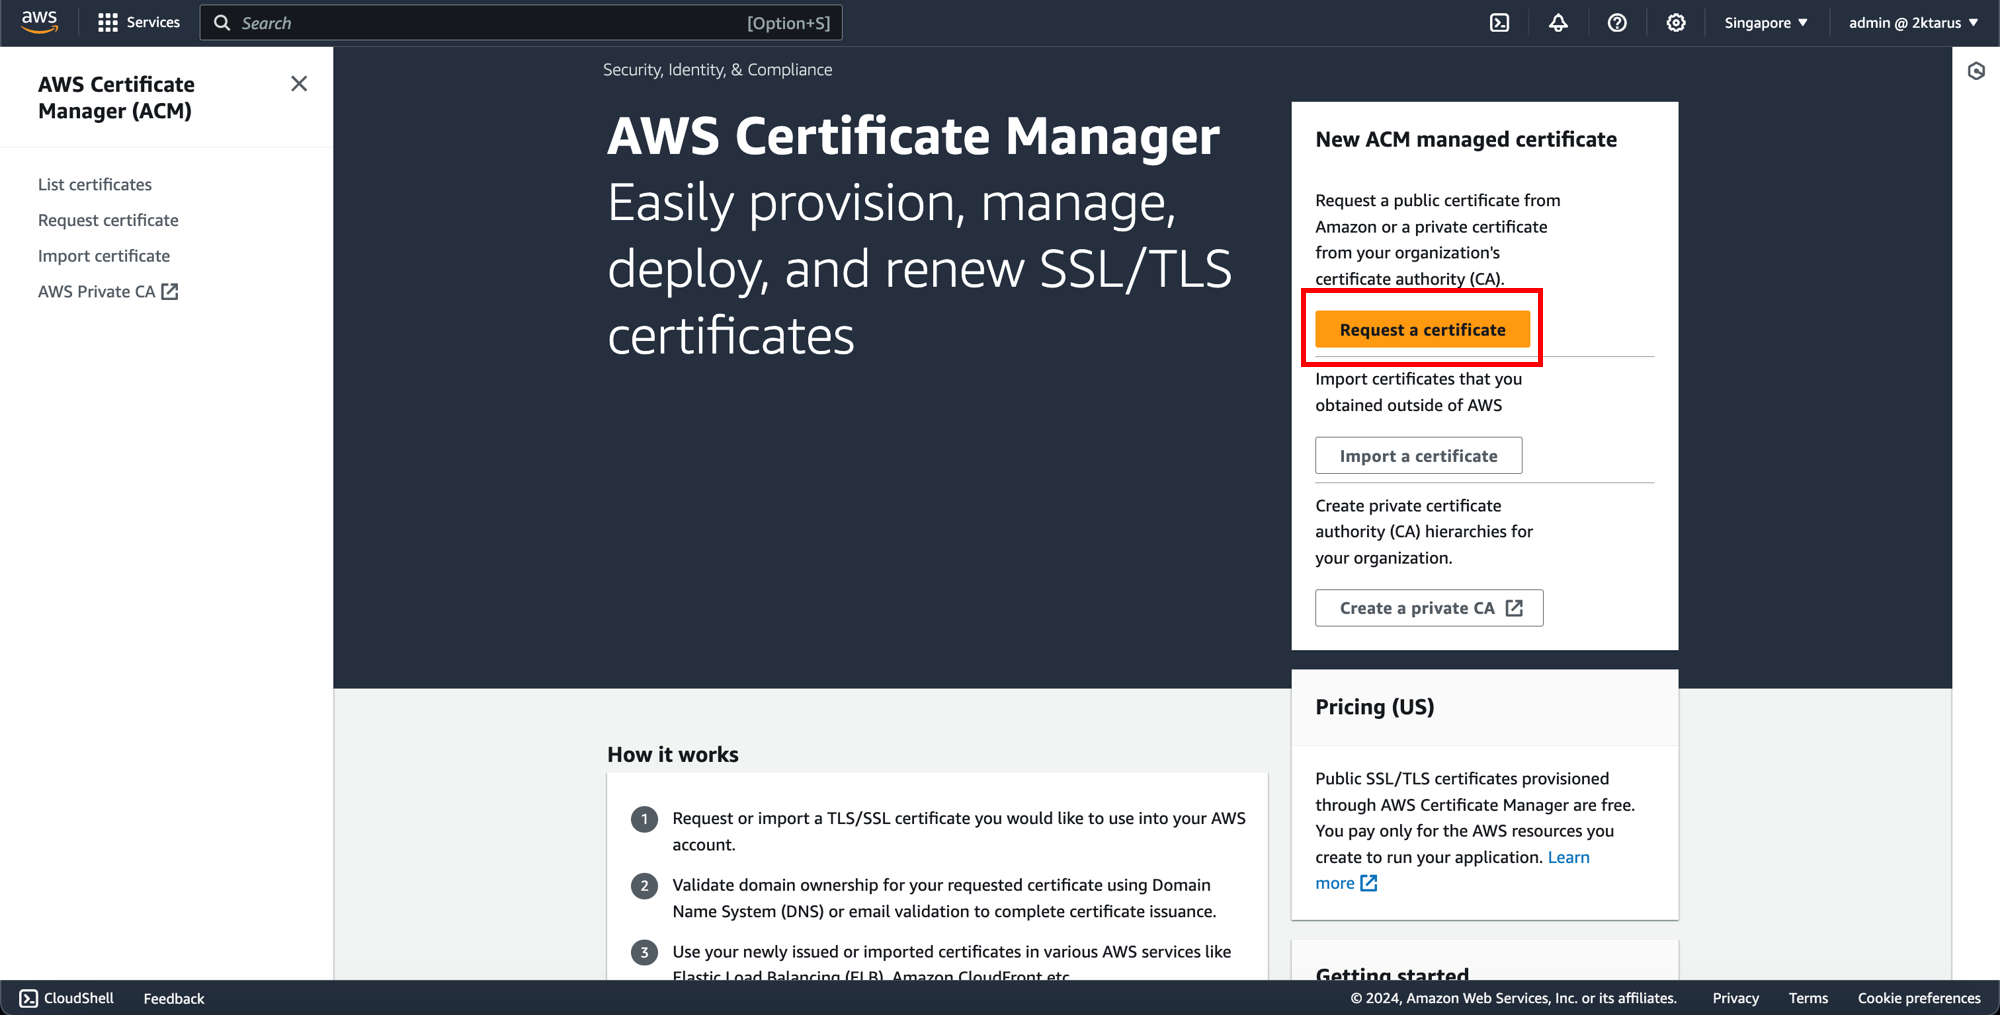Viewport: 2000px width, 1015px height.
Task: Click the external link icon after Learn more
Action: (x=1369, y=883)
